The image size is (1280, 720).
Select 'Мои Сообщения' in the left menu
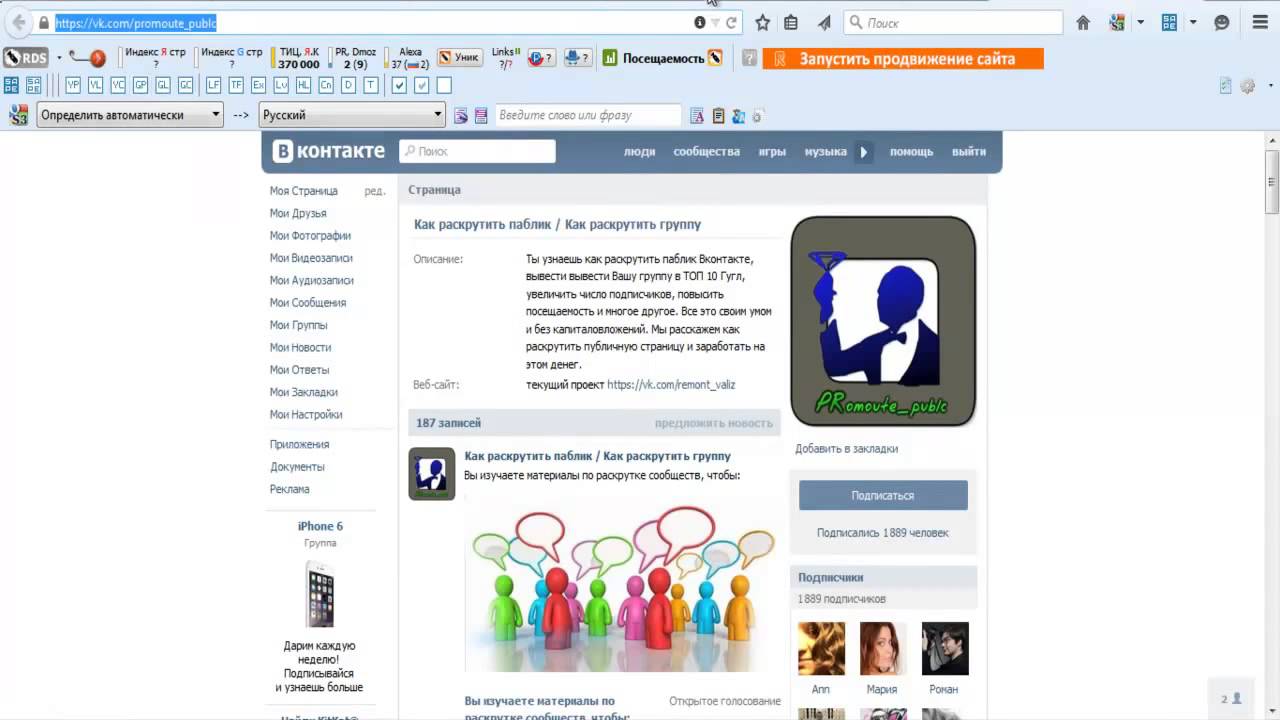coord(307,303)
